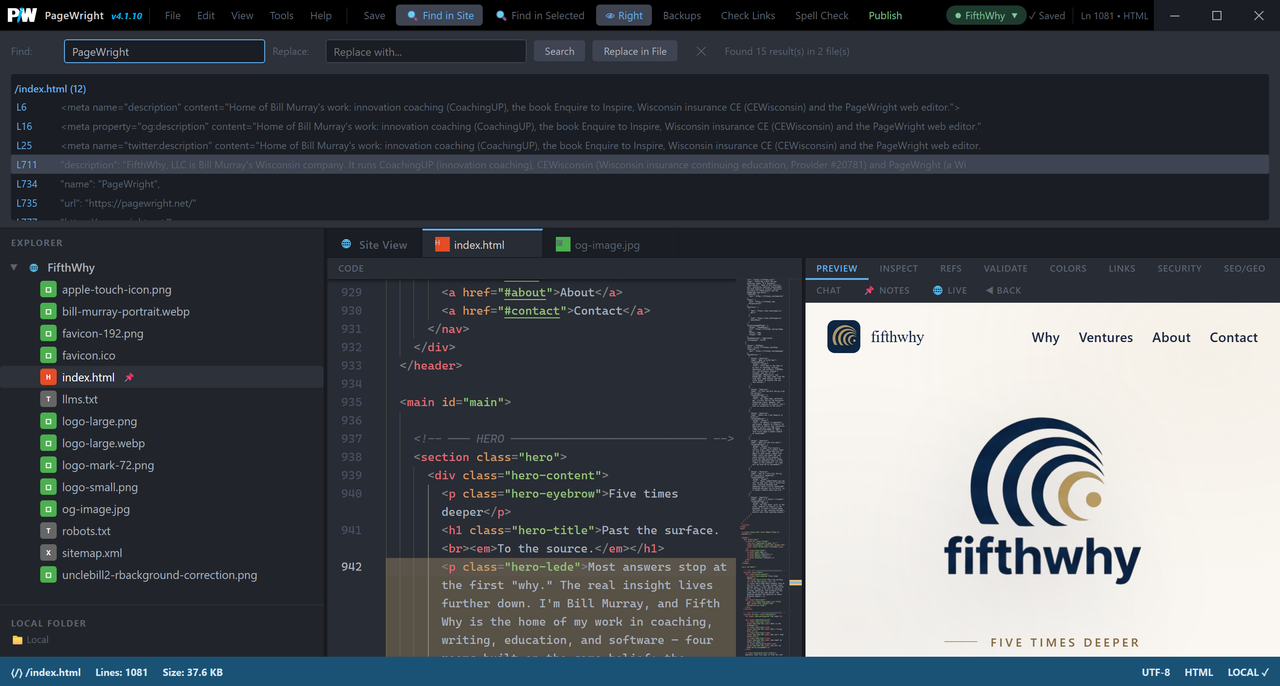Toggle the Find in Site mode
This screenshot has width=1280, height=686.
tap(439, 15)
